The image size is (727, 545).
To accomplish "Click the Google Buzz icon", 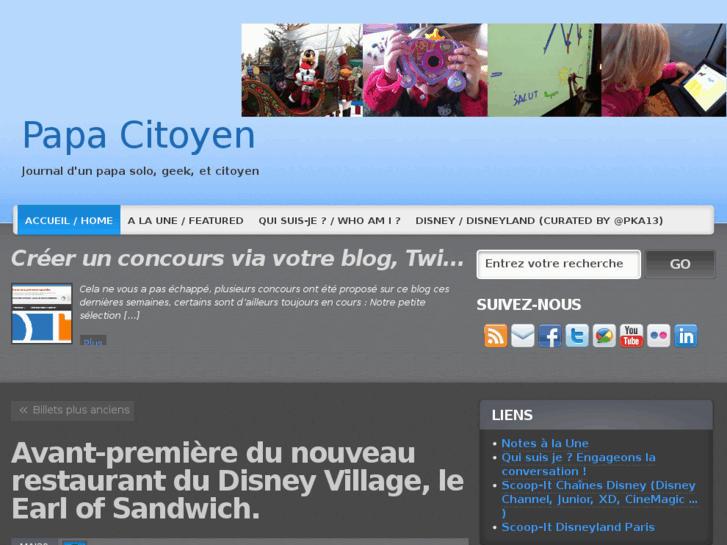I will (x=604, y=336).
